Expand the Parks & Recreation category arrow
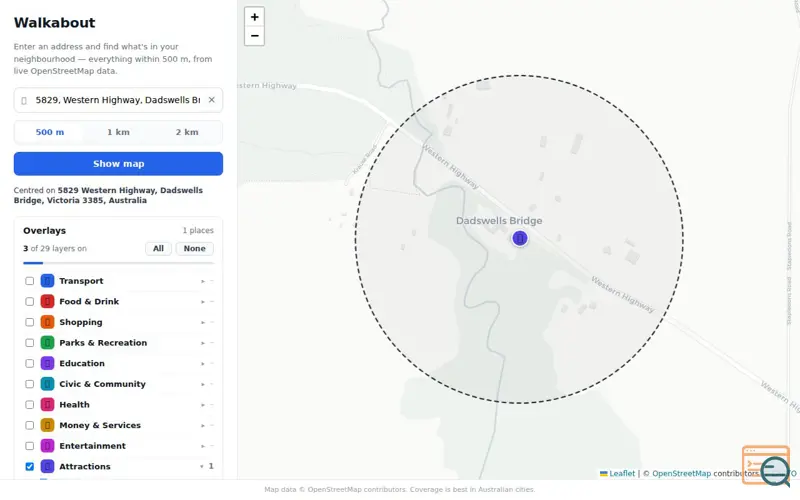 click(203, 343)
